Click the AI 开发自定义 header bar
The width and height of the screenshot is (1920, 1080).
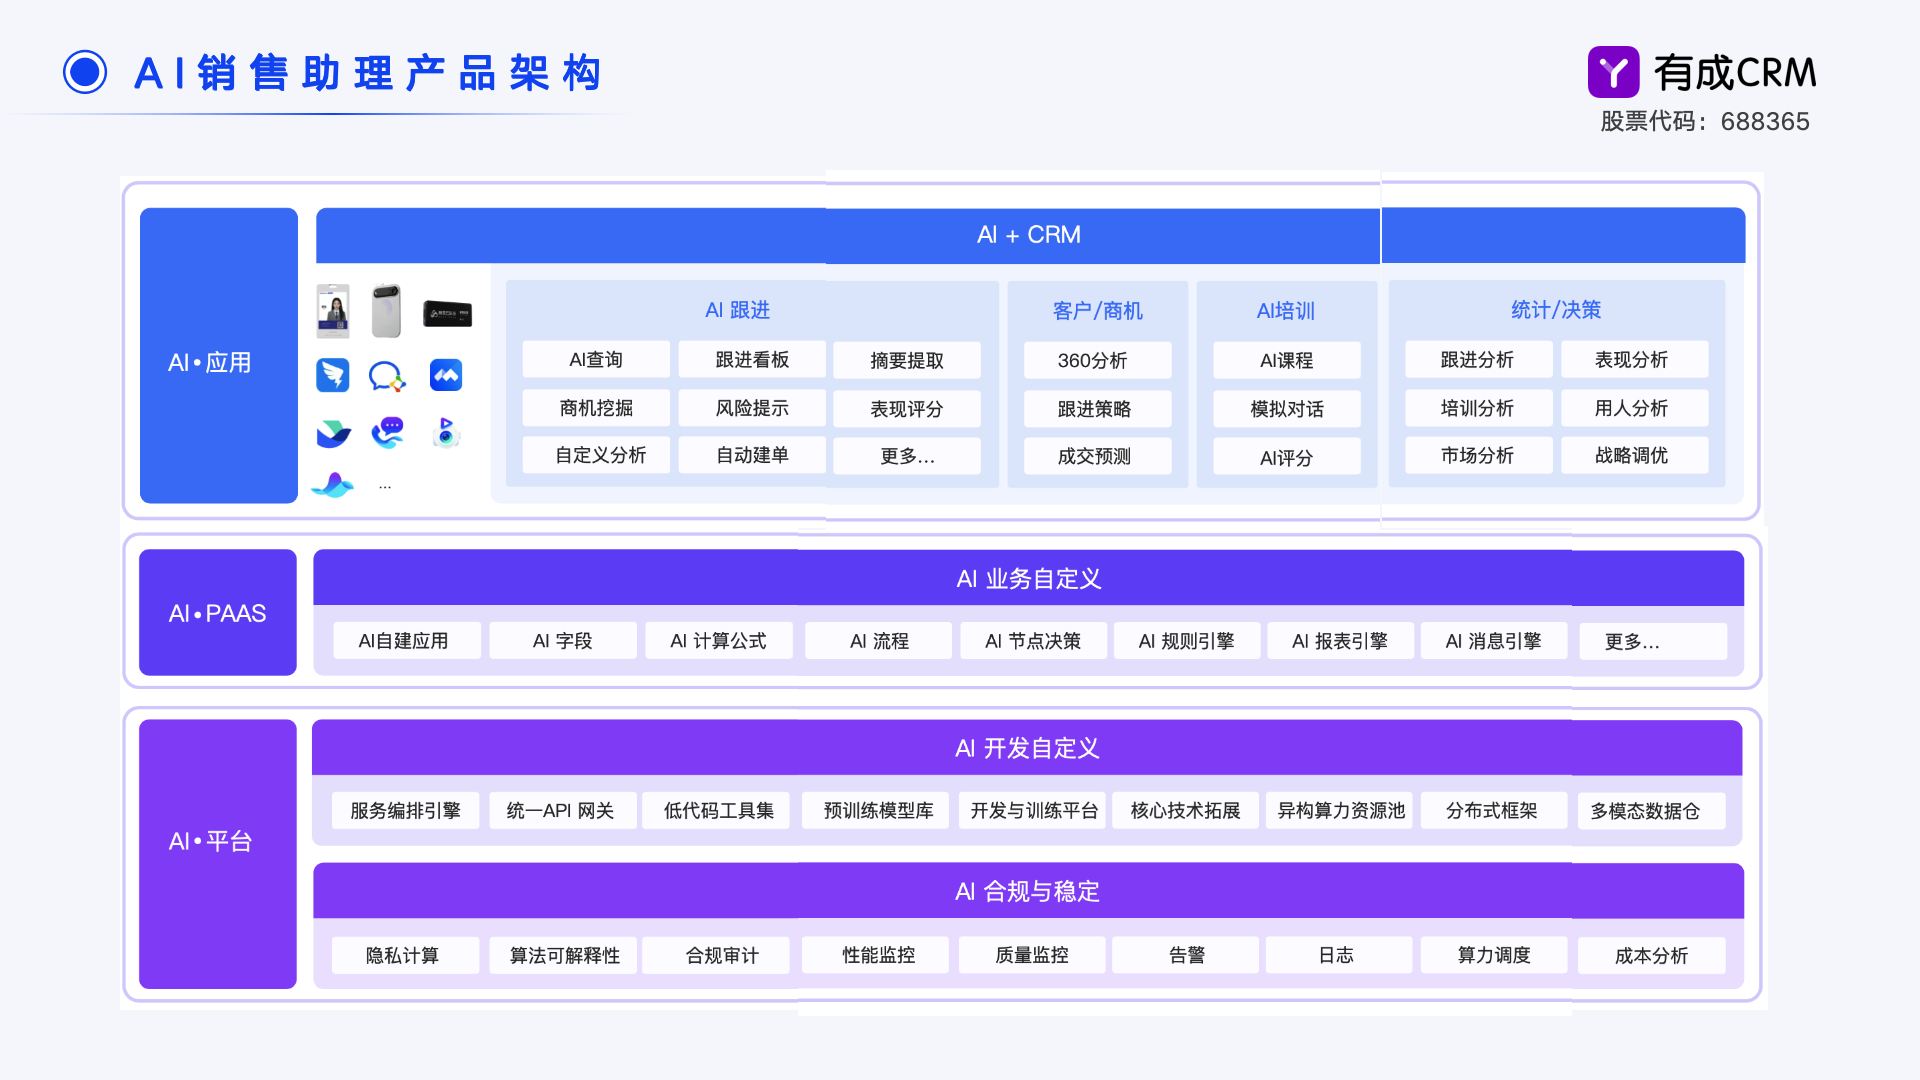tap(1027, 748)
